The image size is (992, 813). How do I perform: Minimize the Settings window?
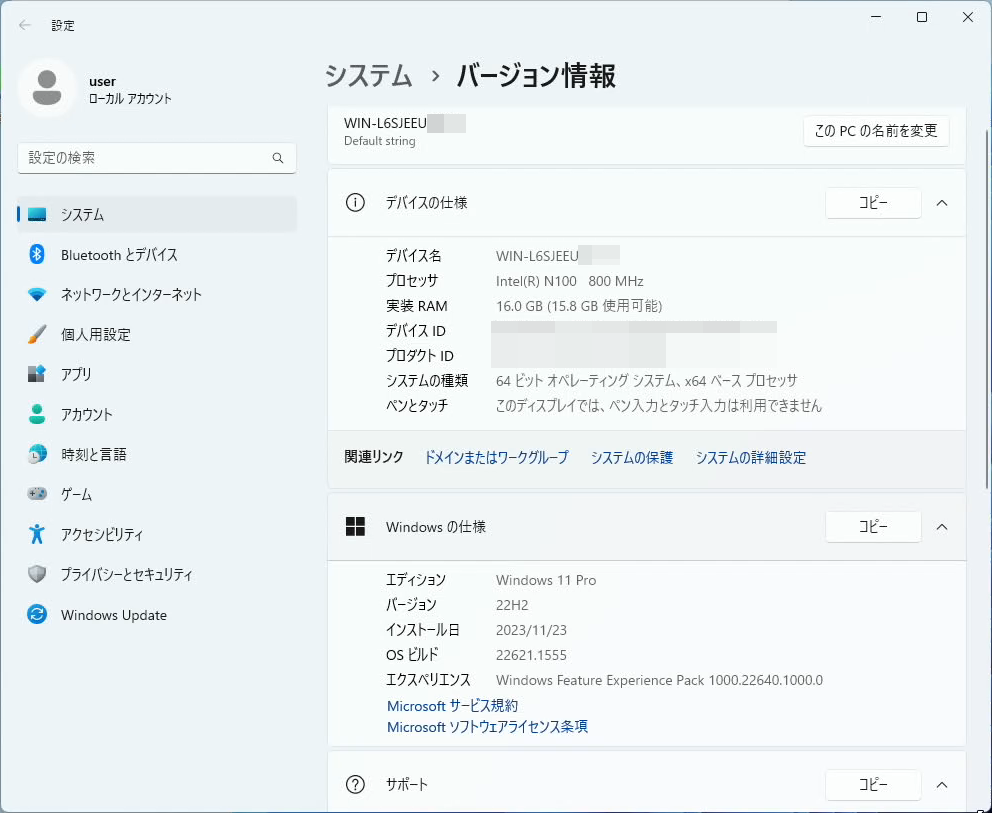click(x=876, y=17)
